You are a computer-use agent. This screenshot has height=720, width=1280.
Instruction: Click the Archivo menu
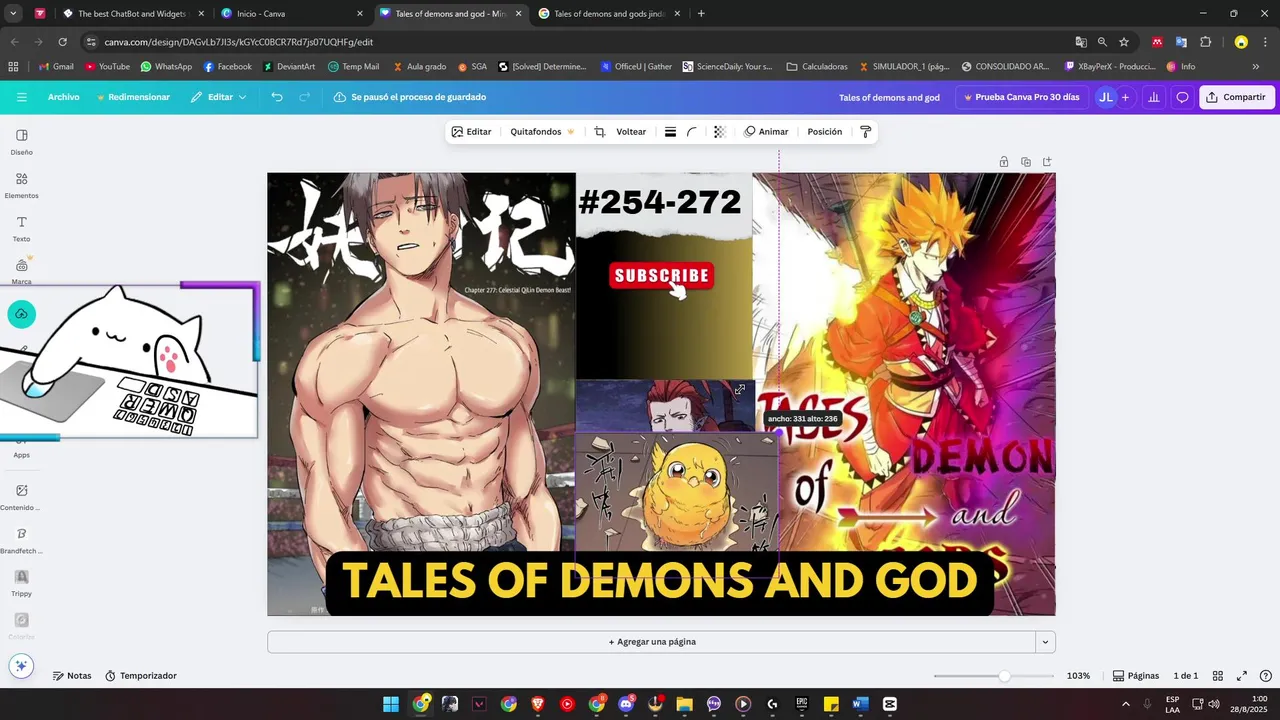63,97
